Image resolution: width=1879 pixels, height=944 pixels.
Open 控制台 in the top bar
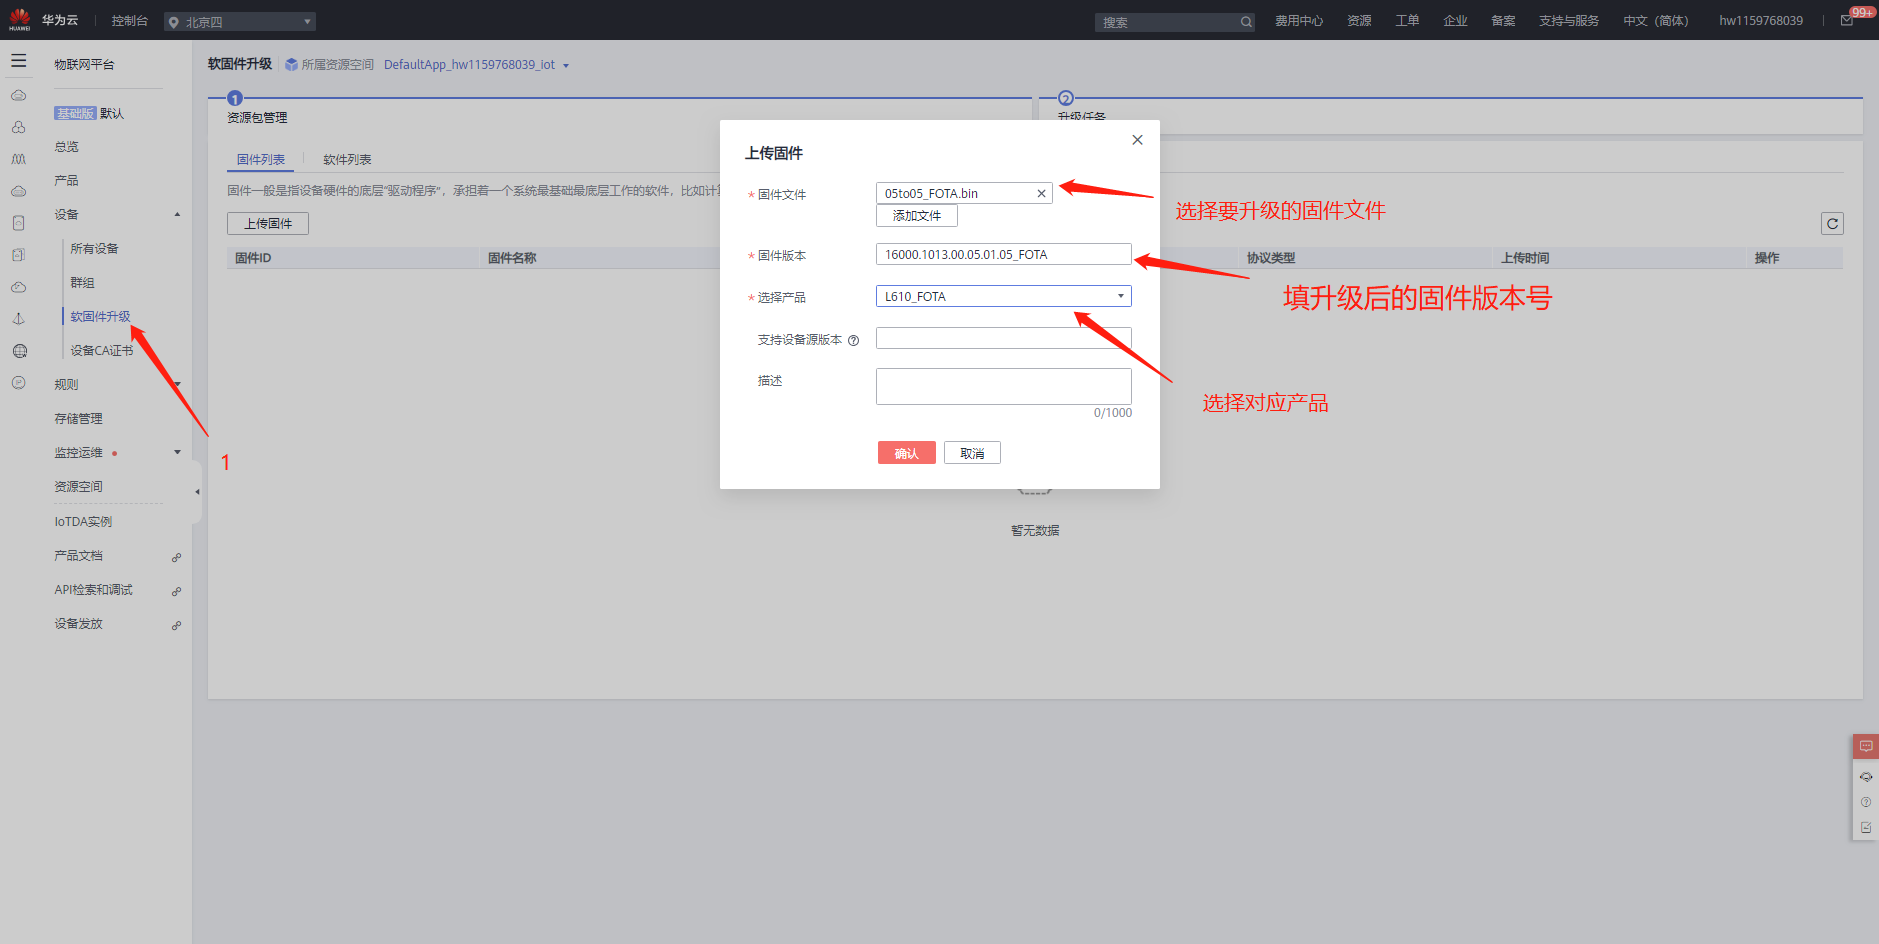point(130,21)
